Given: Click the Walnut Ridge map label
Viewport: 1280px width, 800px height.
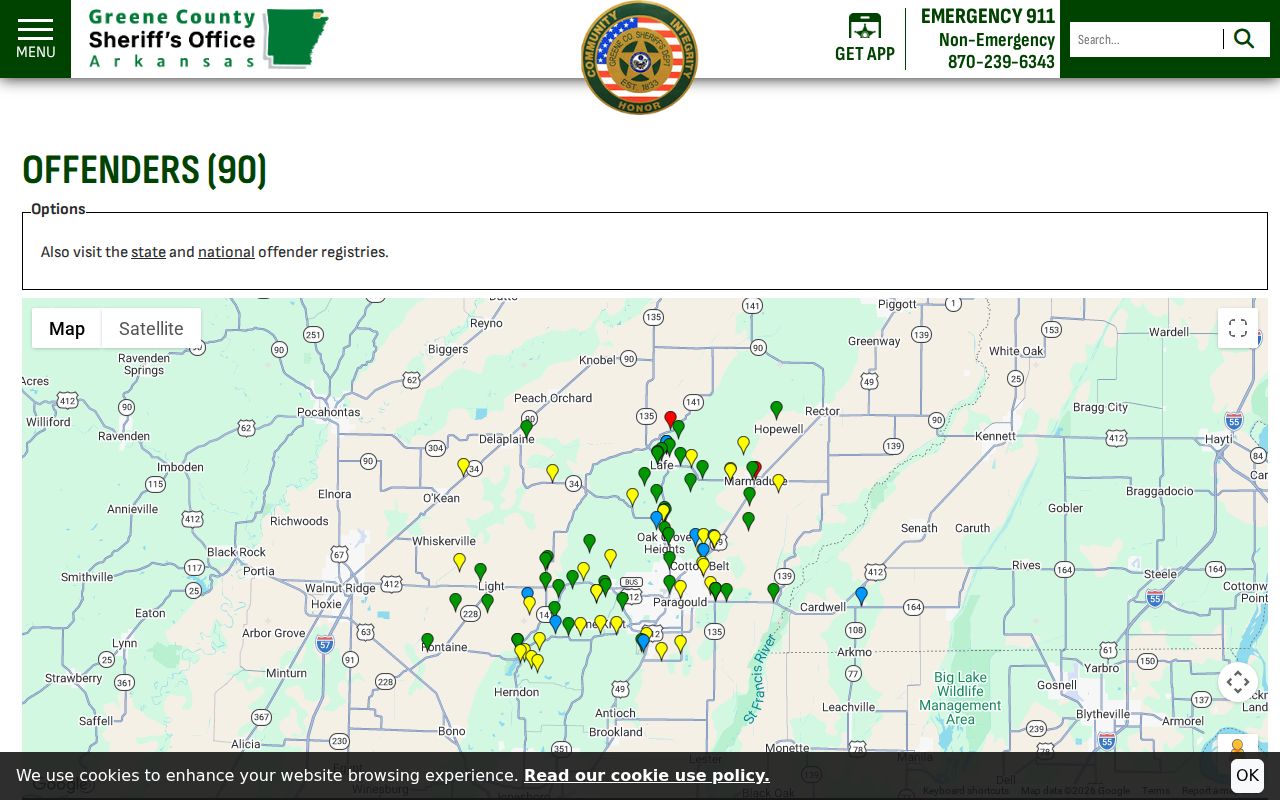Looking at the screenshot, I should [341, 588].
